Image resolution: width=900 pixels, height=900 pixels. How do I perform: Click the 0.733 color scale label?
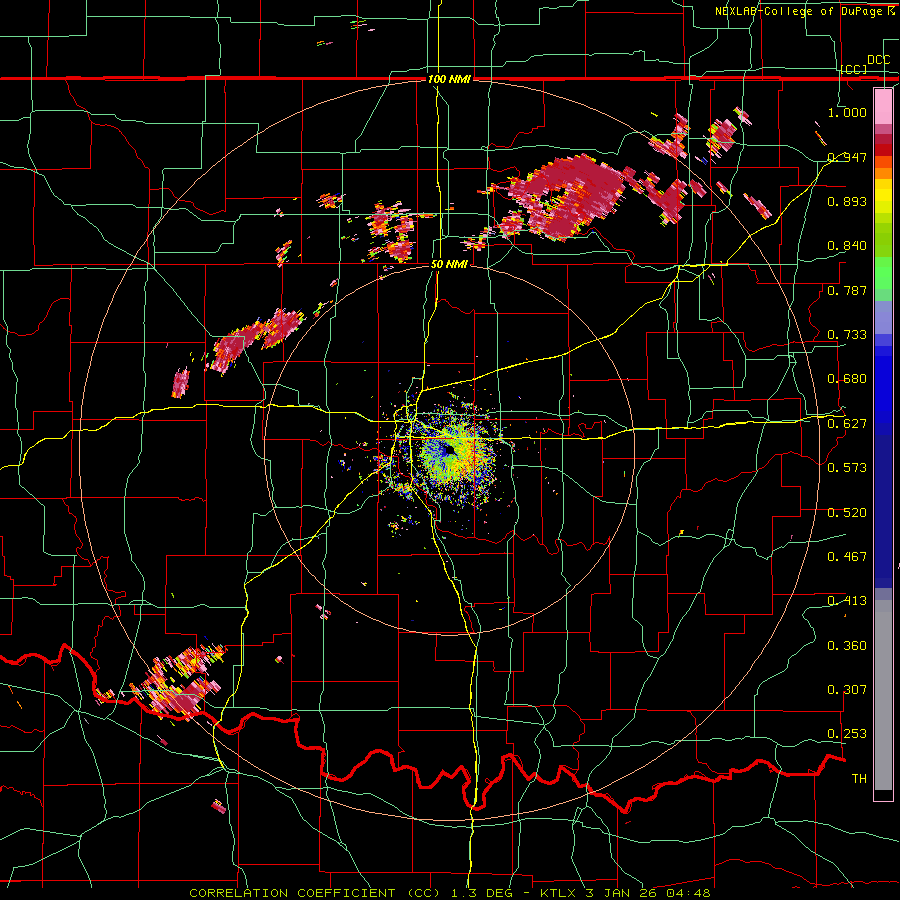pyautogui.click(x=847, y=335)
